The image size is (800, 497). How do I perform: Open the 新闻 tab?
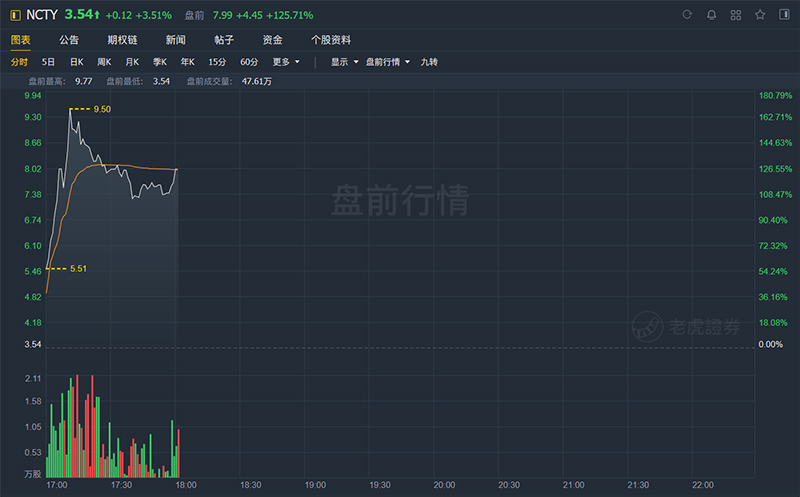click(x=176, y=40)
